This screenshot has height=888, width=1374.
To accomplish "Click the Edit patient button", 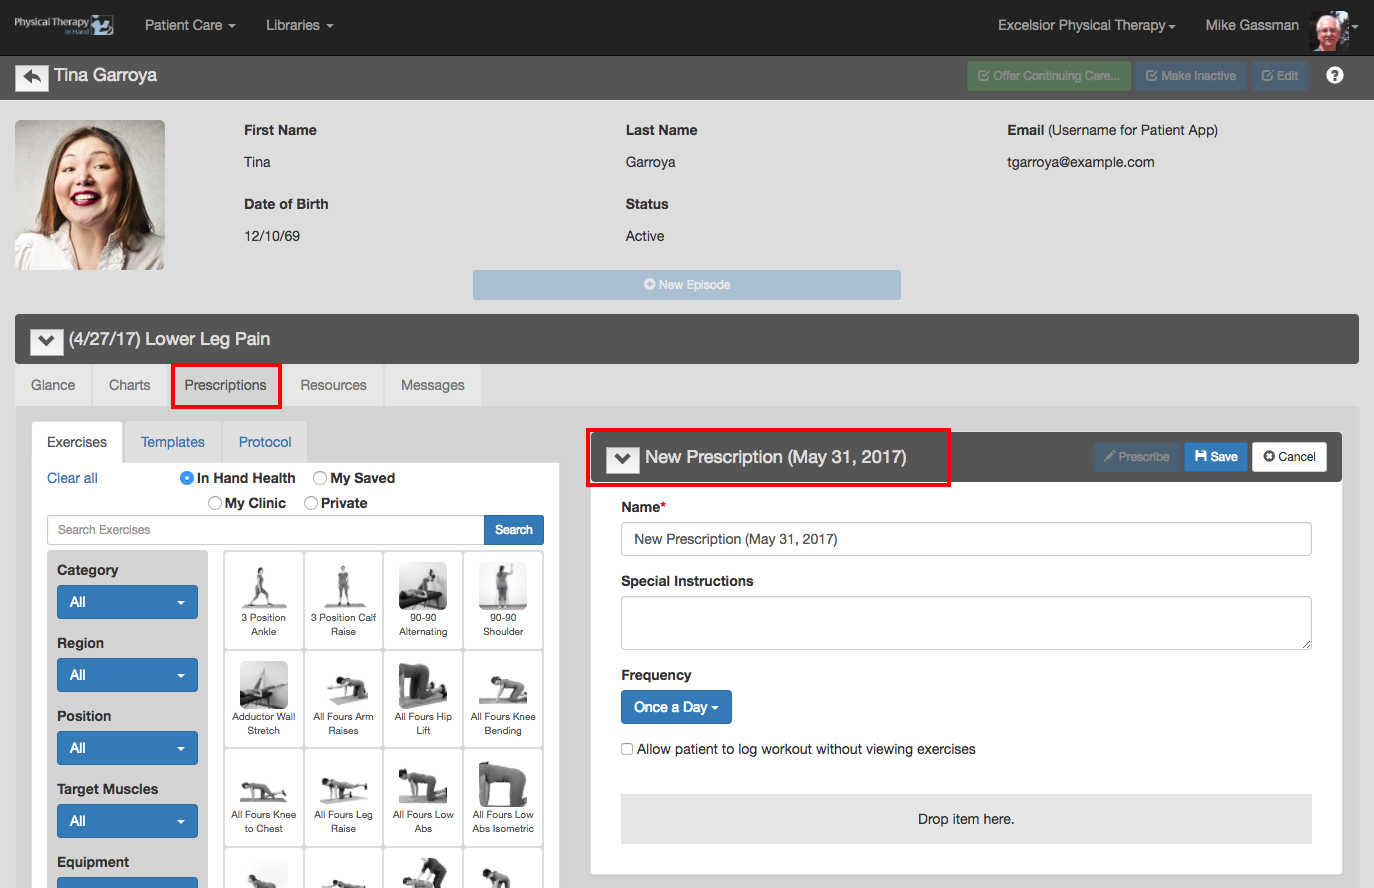I will (1280, 76).
